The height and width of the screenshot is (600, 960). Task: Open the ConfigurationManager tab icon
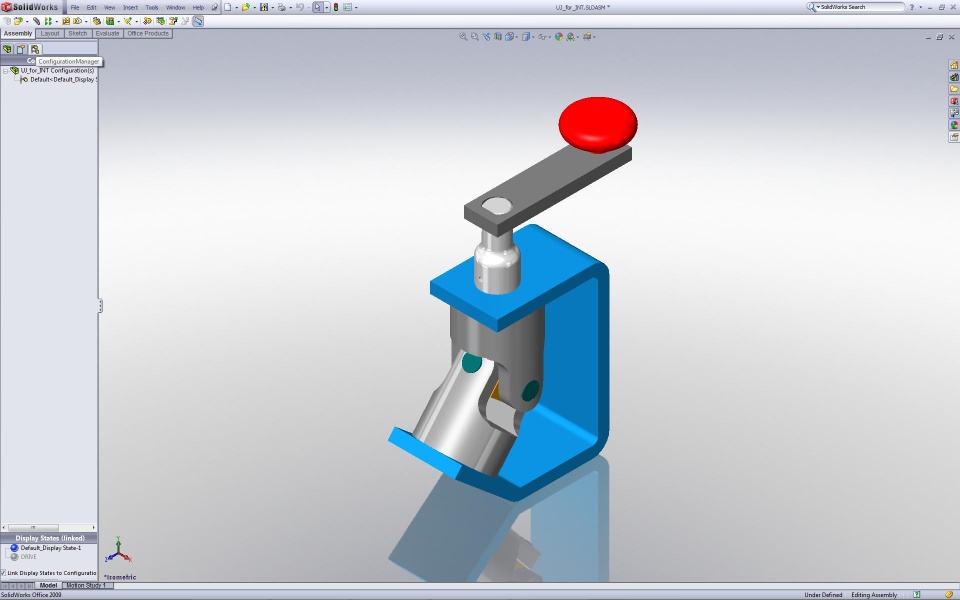(x=35, y=49)
